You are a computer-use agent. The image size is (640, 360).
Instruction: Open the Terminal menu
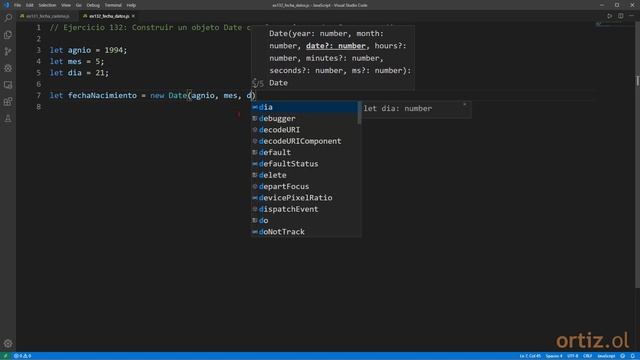pyautogui.click(x=113, y=5)
